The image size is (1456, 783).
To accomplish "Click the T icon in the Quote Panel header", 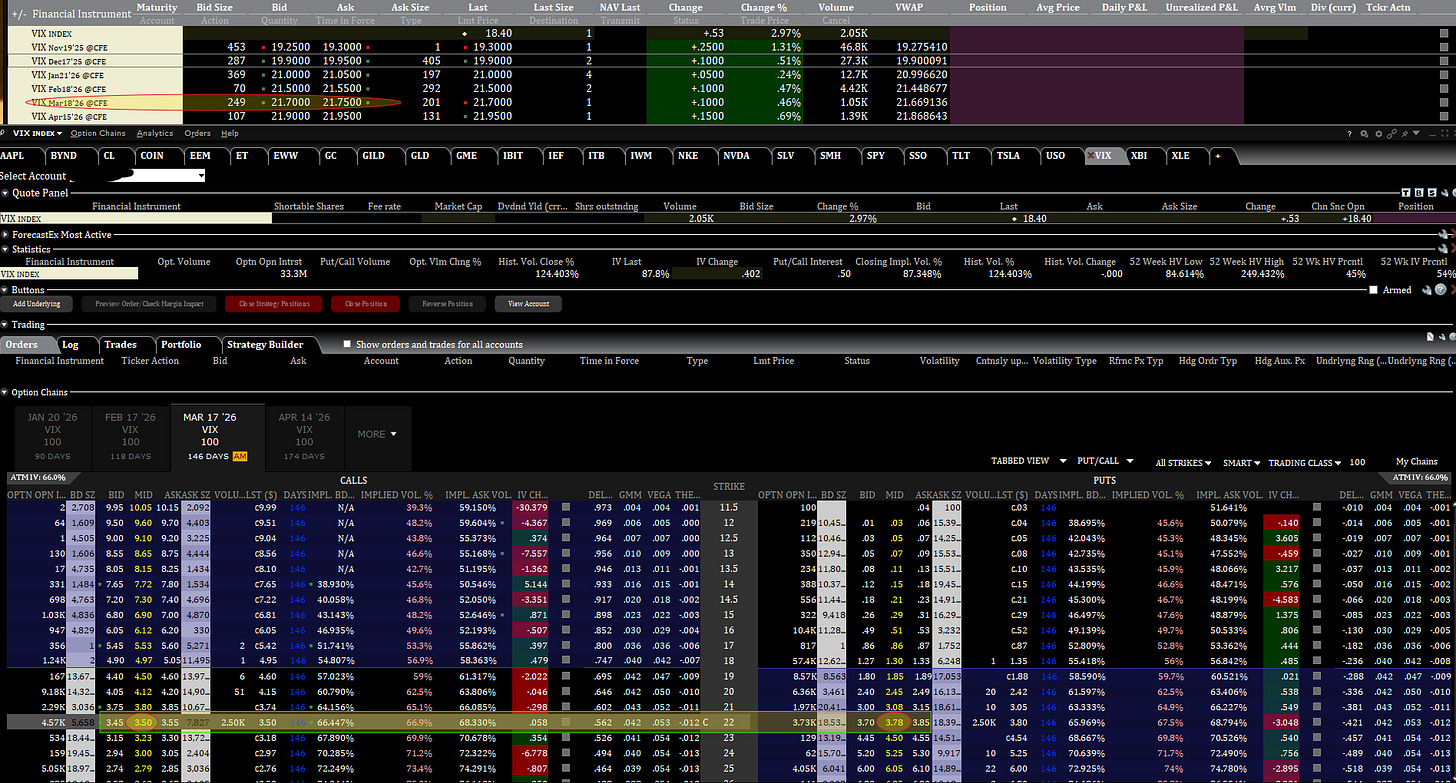I will (1405, 193).
